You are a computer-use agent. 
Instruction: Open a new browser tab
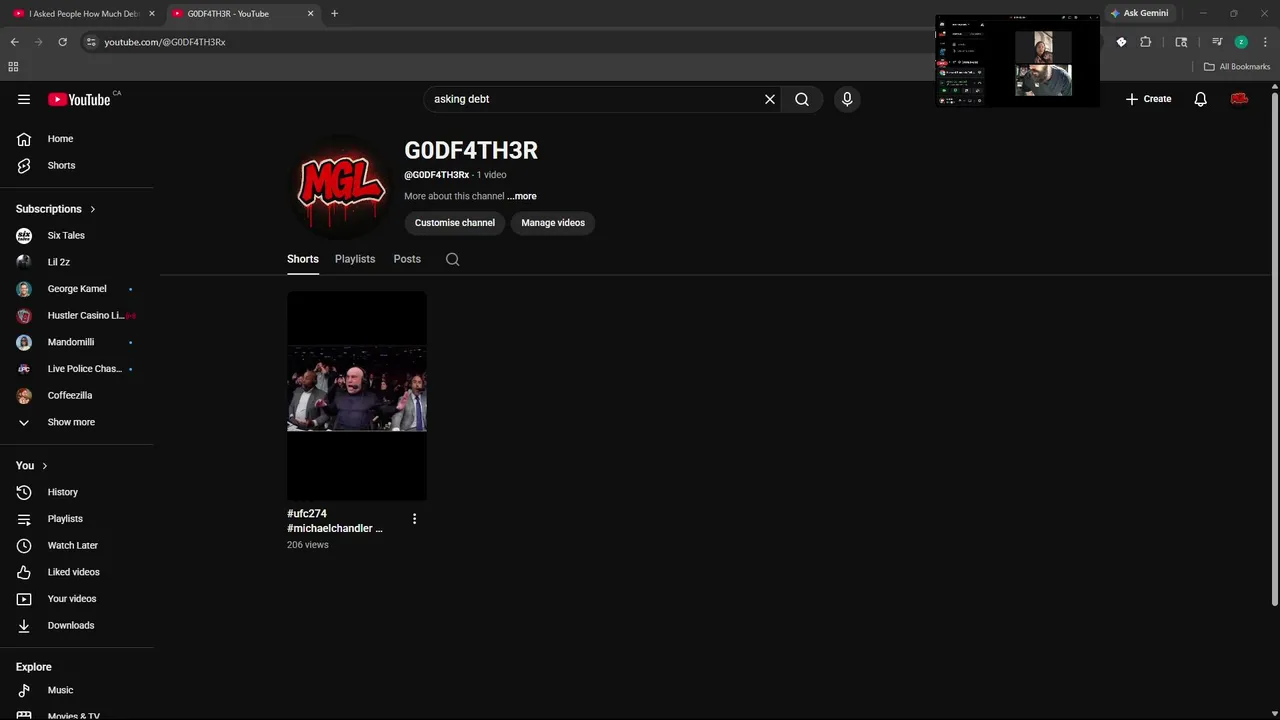[334, 14]
